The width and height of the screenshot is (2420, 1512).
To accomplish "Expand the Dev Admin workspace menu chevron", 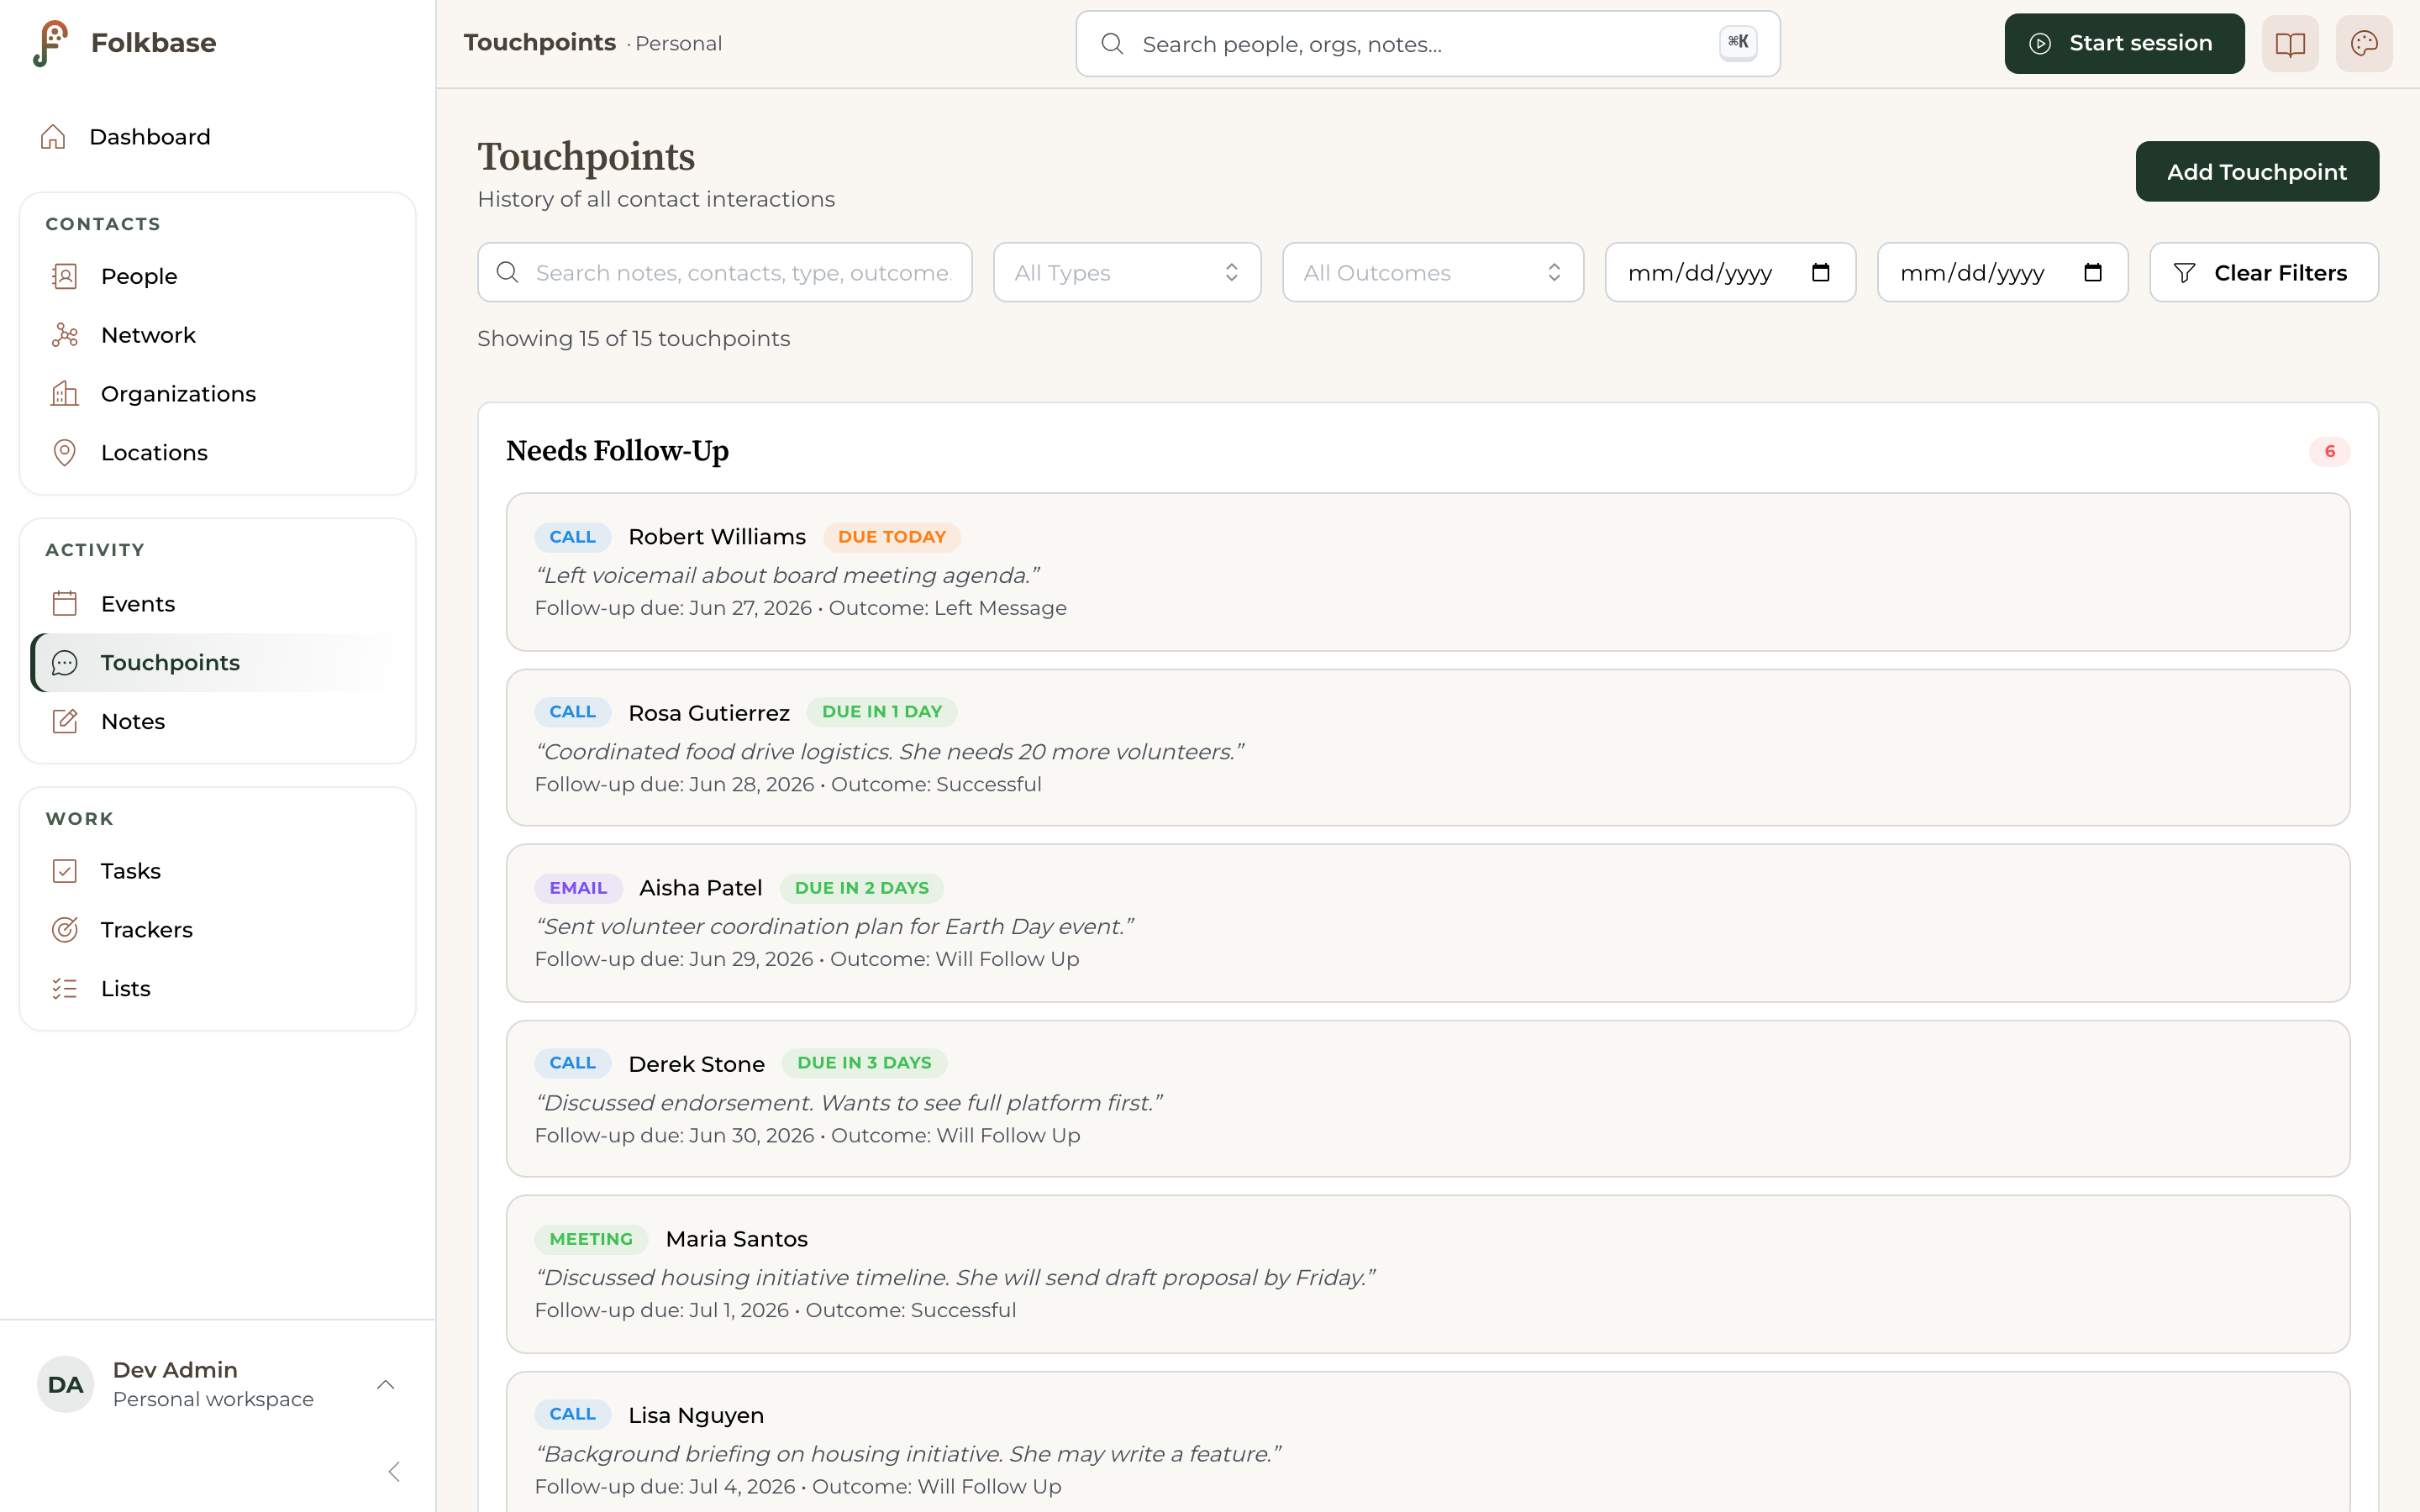I will click(386, 1385).
